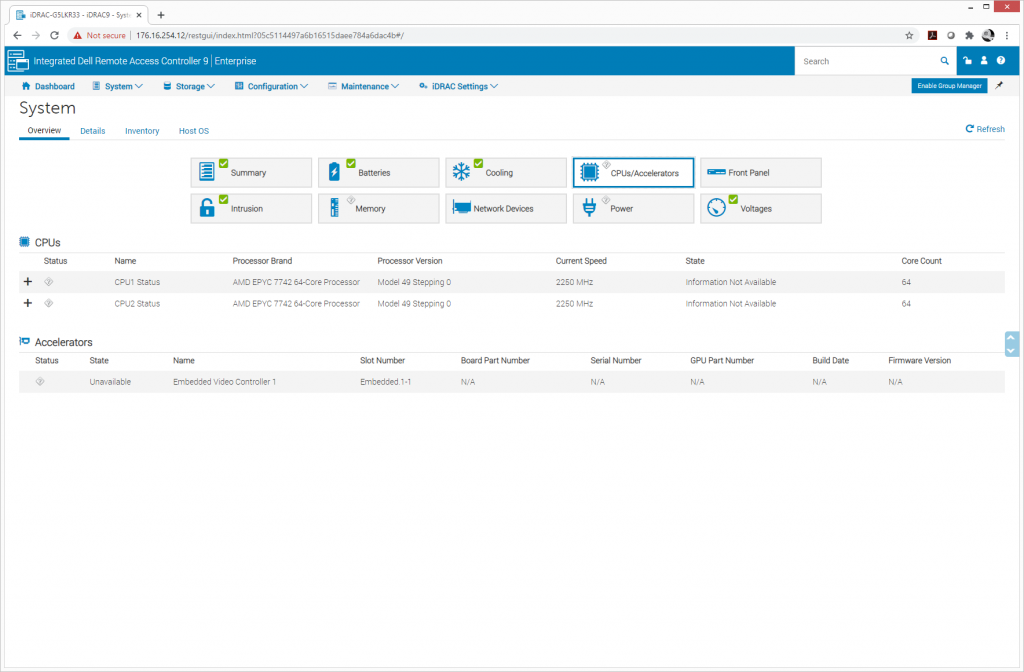Click the Core Count column header

pyautogui.click(x=921, y=261)
